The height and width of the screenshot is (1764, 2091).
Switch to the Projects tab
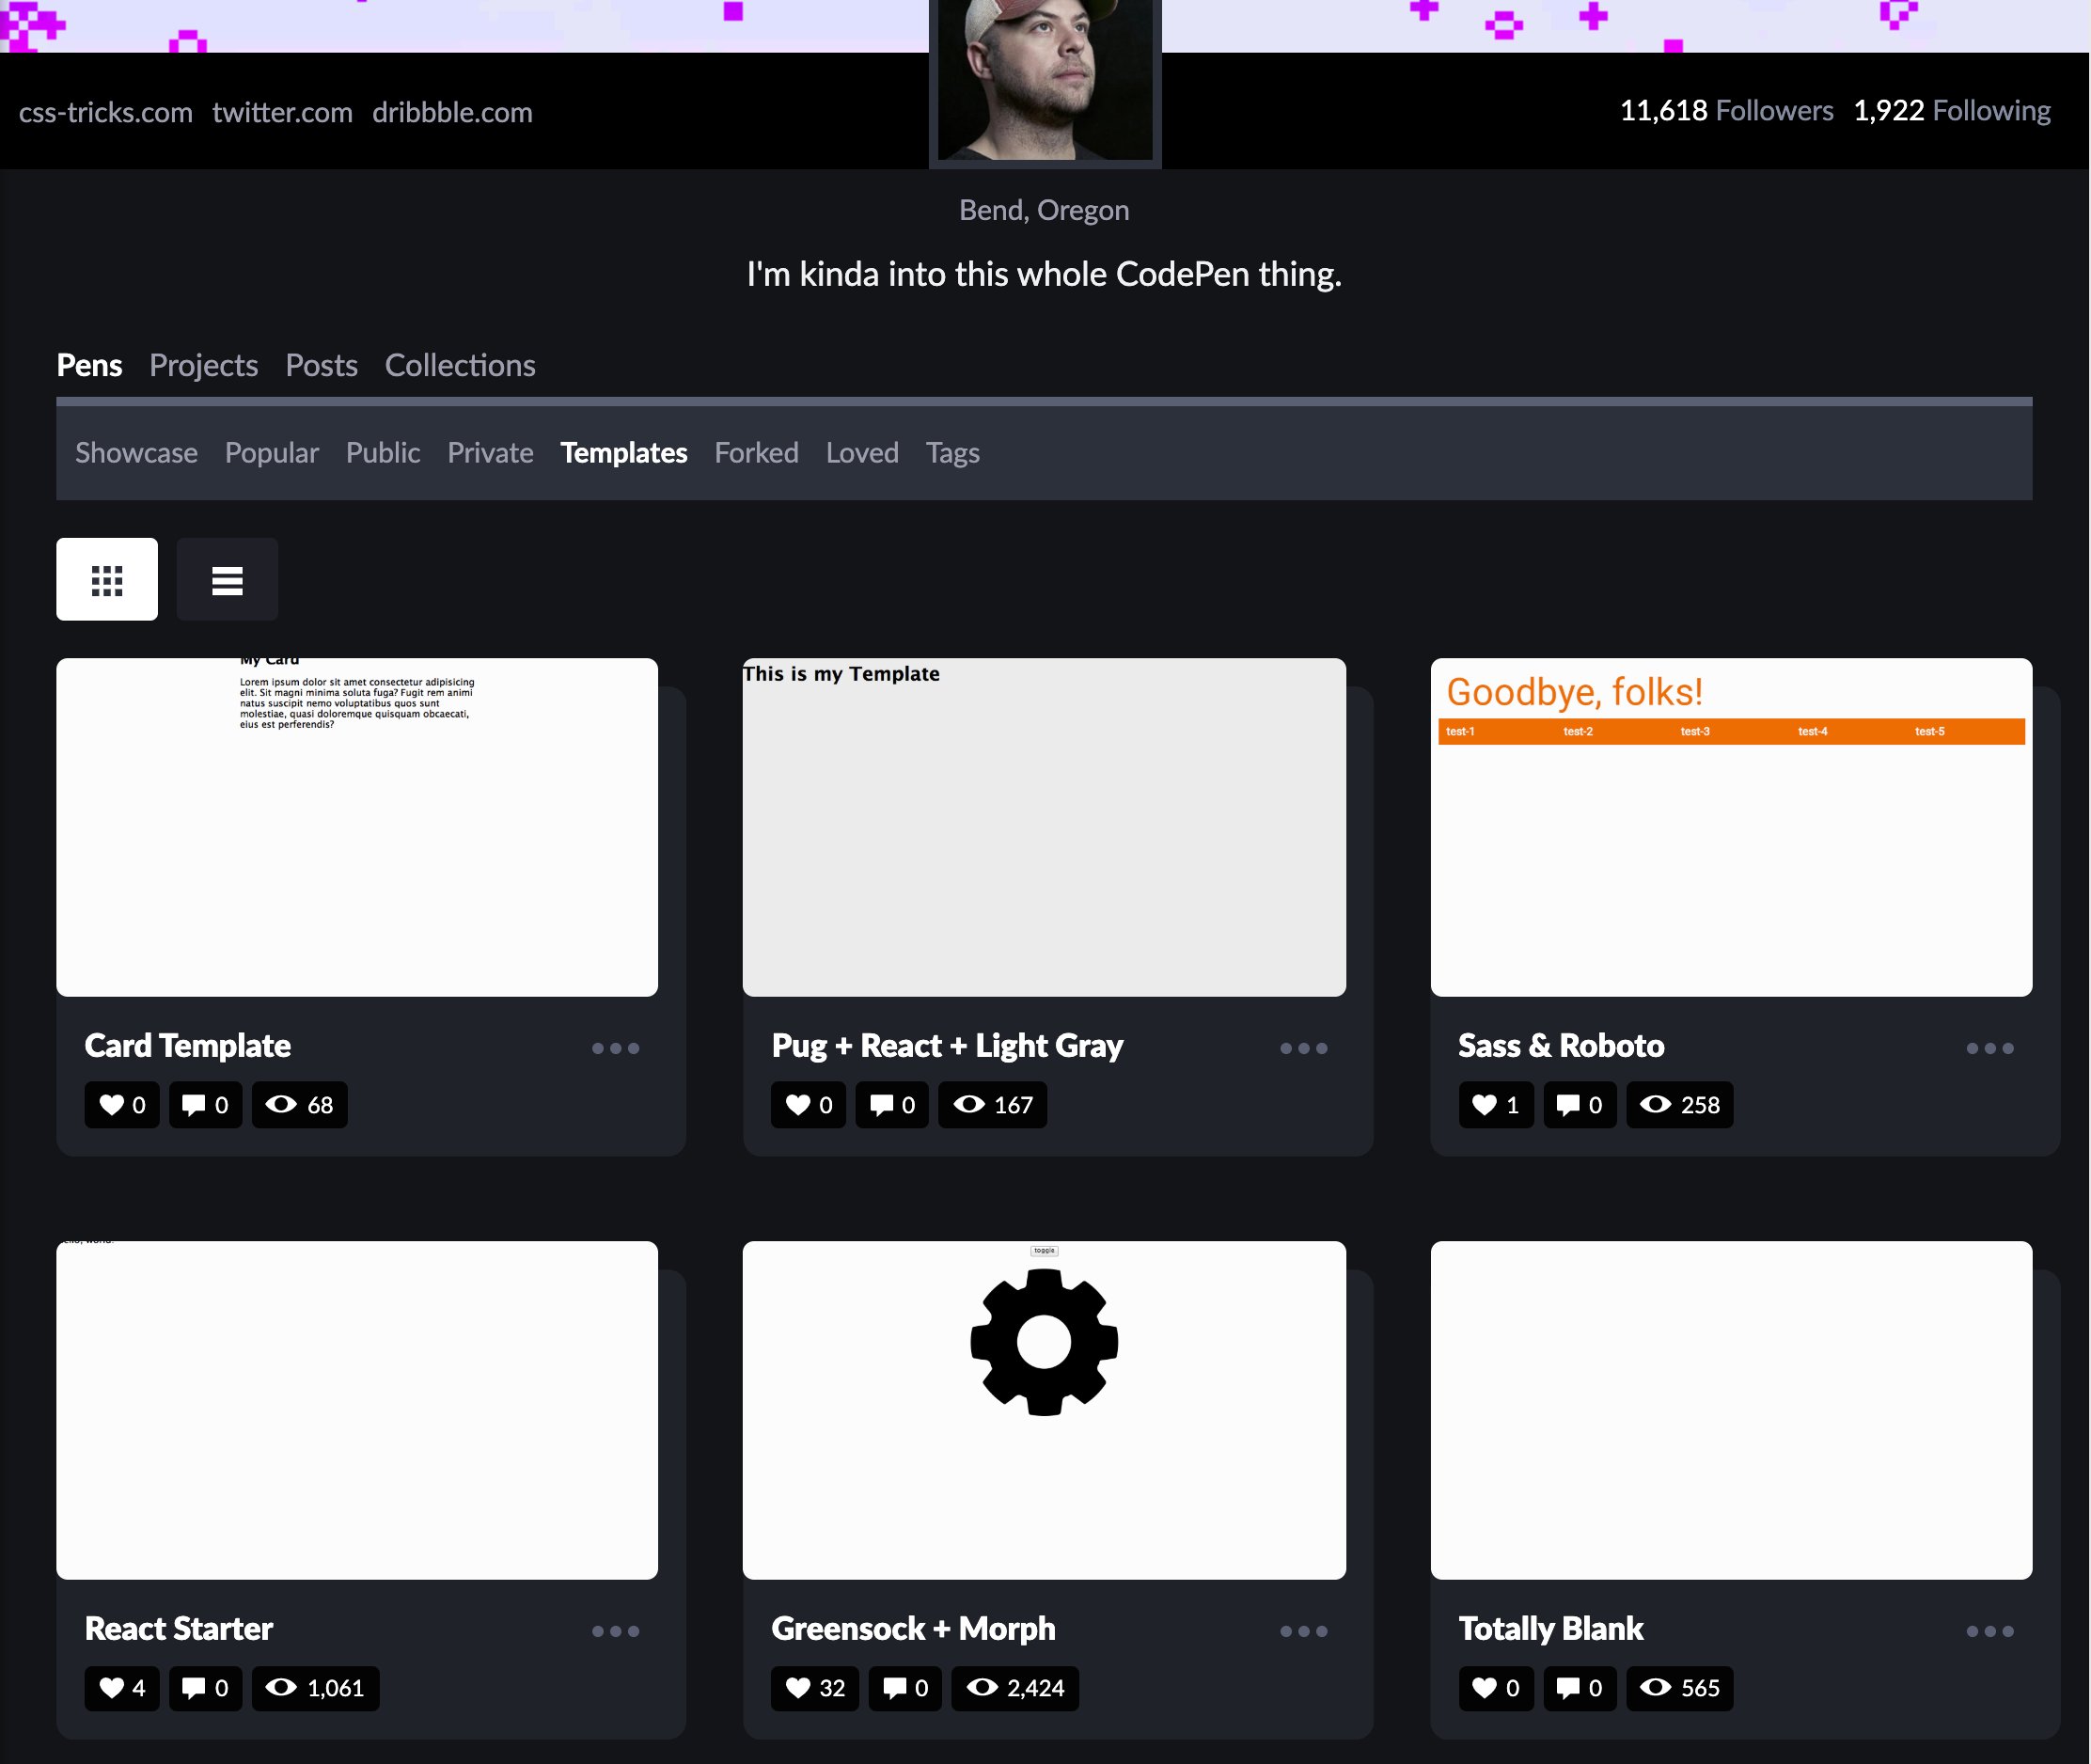click(x=203, y=365)
